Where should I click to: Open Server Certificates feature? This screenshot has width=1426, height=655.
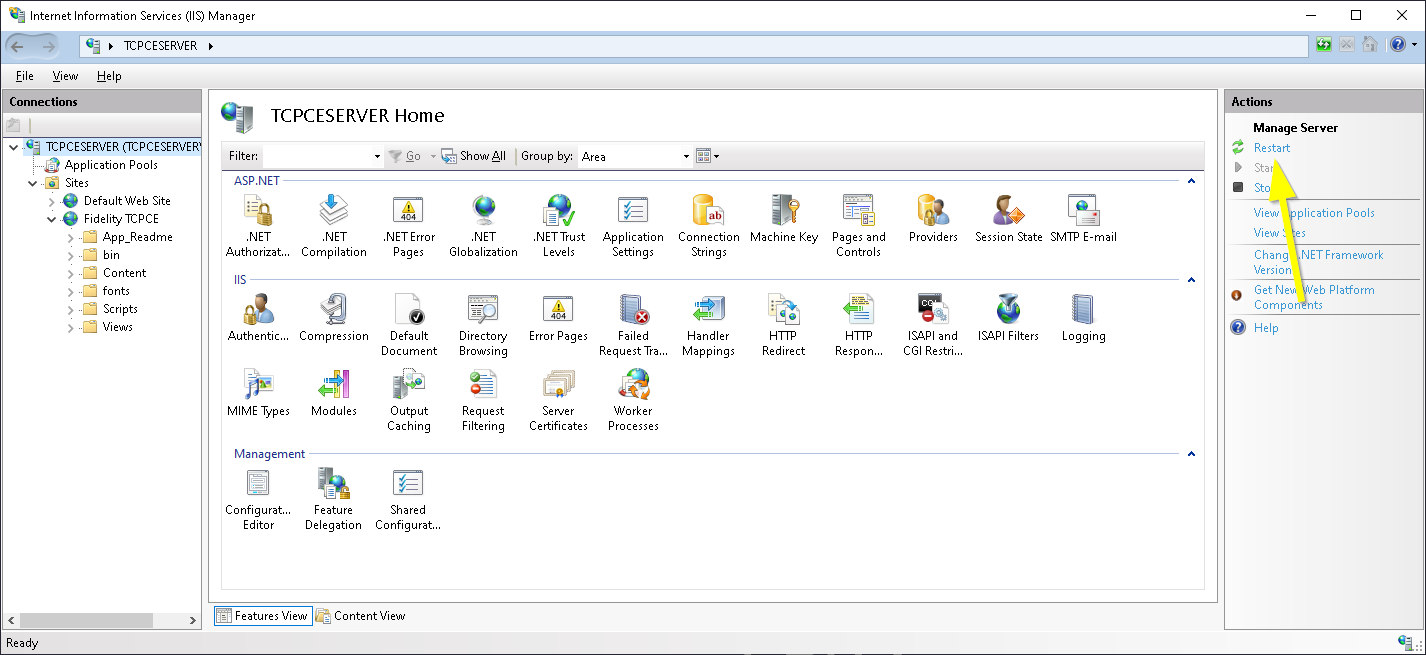tap(558, 400)
